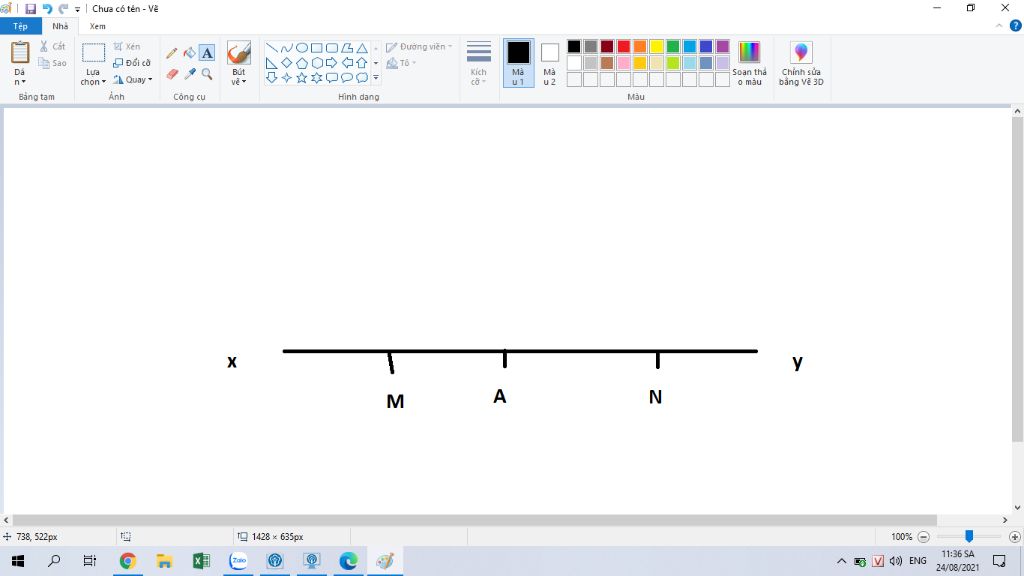Open the Lựa chọn selection dropdown
Image resolution: width=1024 pixels, height=576 pixels.
pos(93,77)
